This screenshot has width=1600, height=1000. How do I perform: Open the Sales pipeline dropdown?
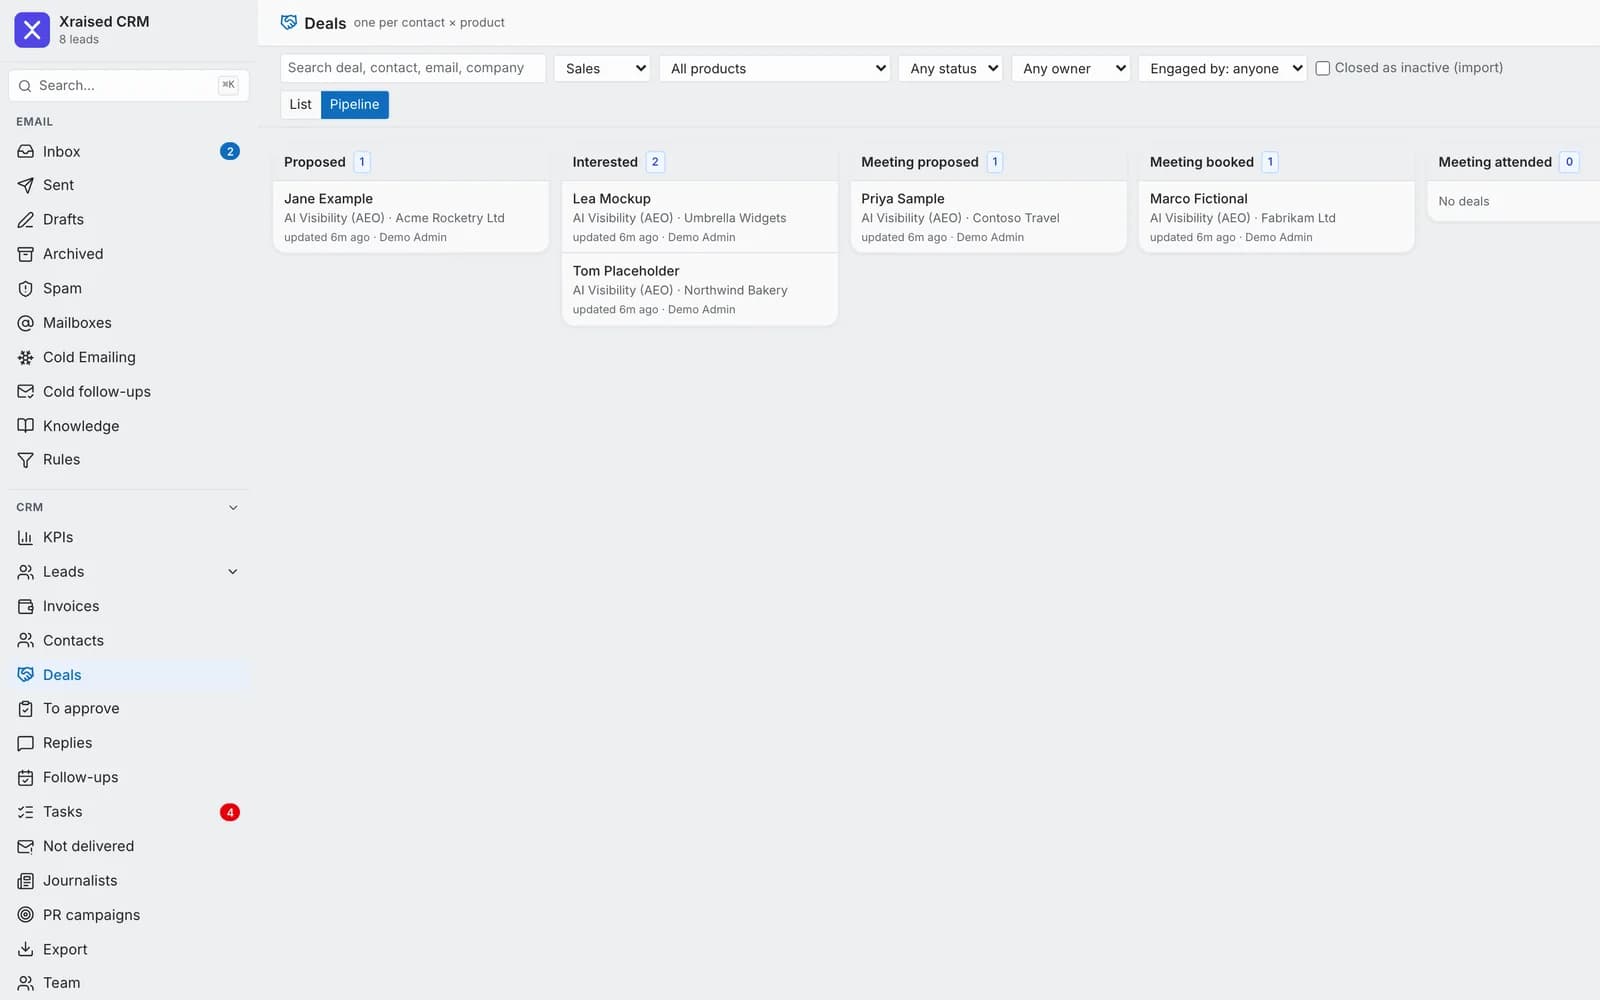[x=602, y=68]
